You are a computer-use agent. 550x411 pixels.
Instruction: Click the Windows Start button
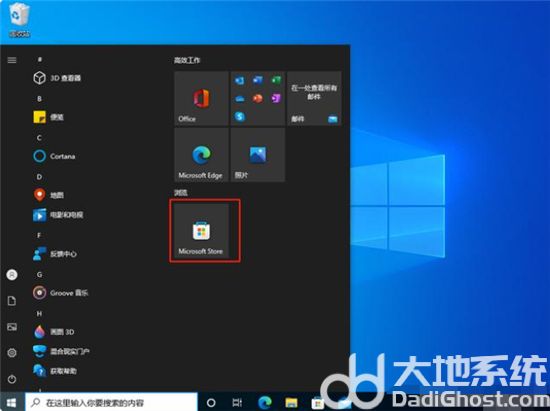tap(12, 403)
